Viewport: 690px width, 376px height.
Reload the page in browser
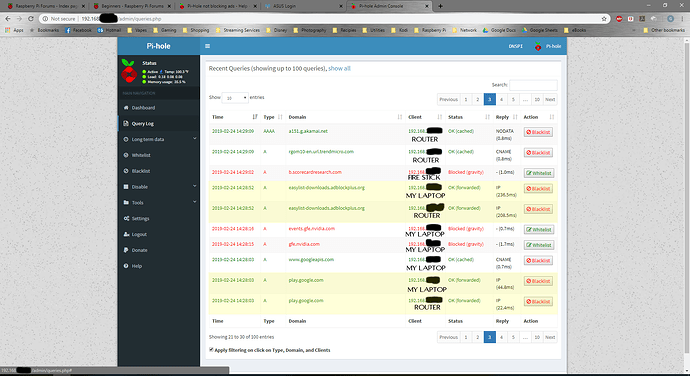[x=30, y=19]
